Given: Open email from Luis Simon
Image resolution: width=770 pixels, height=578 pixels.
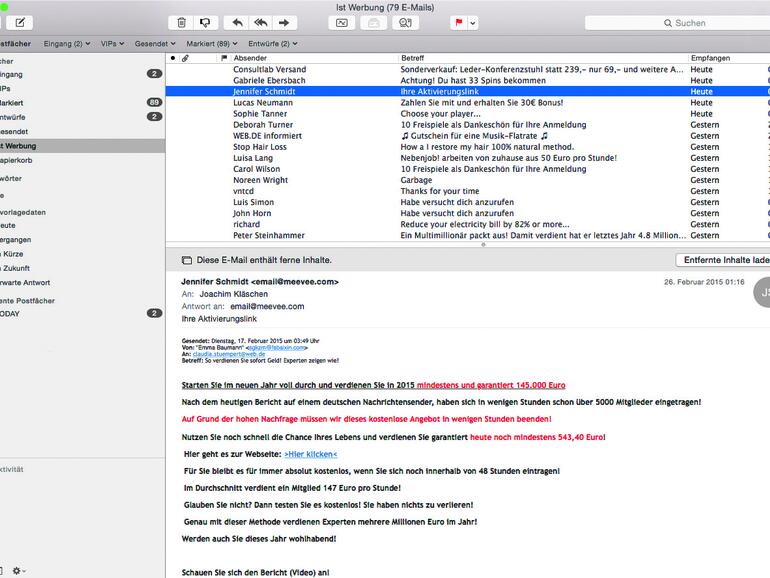Looking at the screenshot, I should (x=468, y=202).
